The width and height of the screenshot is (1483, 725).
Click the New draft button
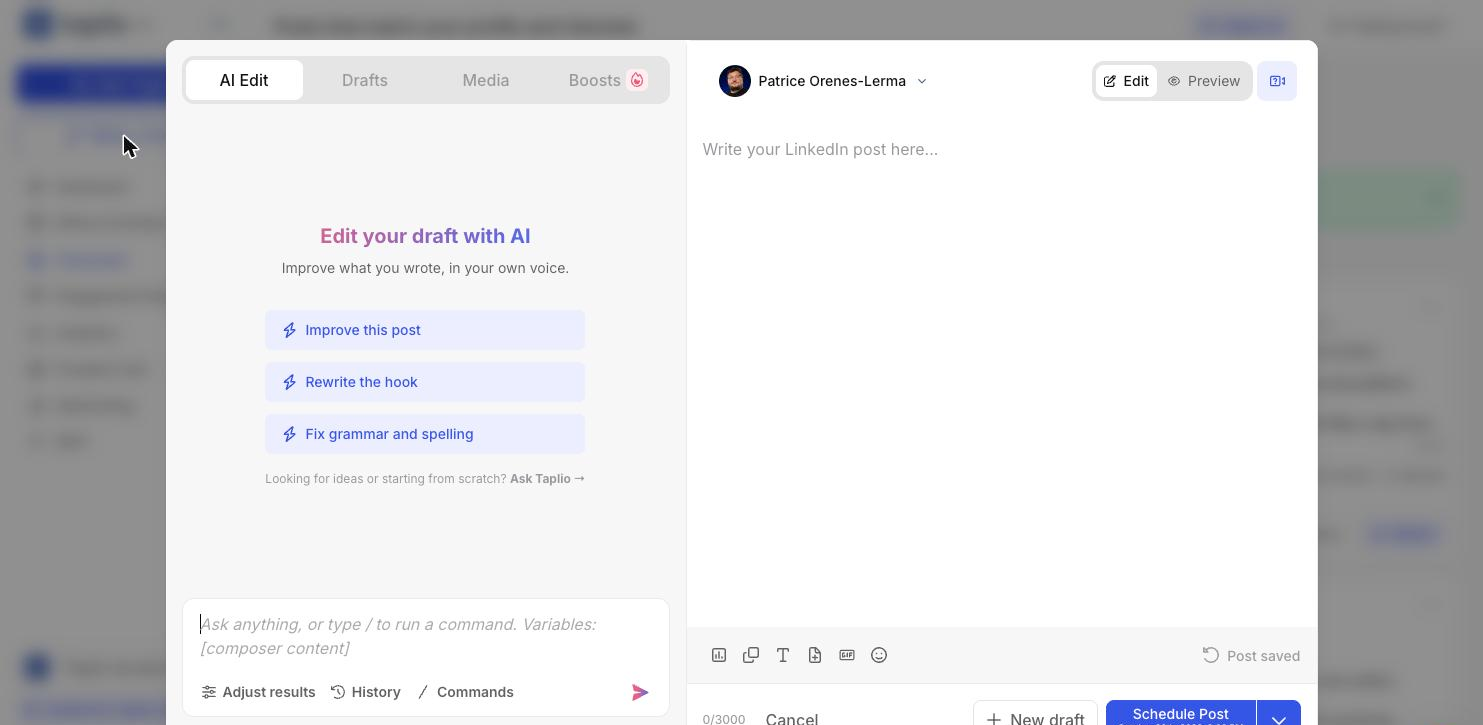[1035, 714]
